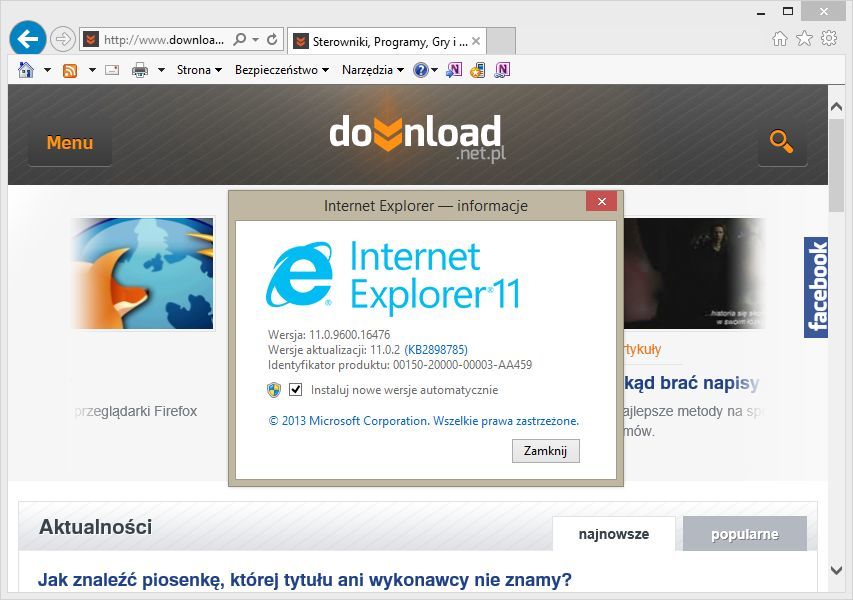Expand the Print dropdown arrow
Viewport: 853px width, 600px height.
pyautogui.click(x=162, y=70)
